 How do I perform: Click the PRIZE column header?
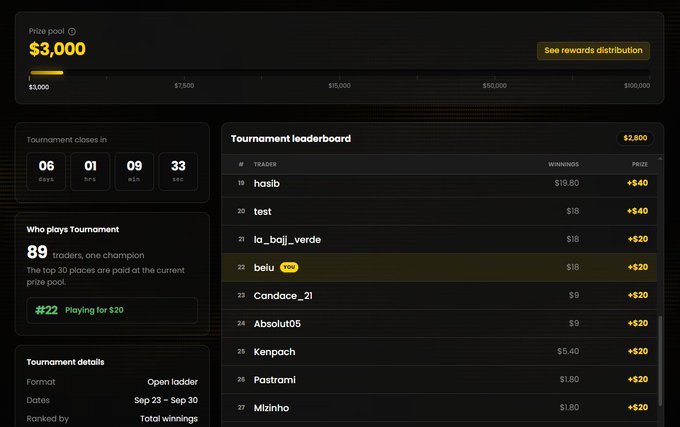coord(640,164)
